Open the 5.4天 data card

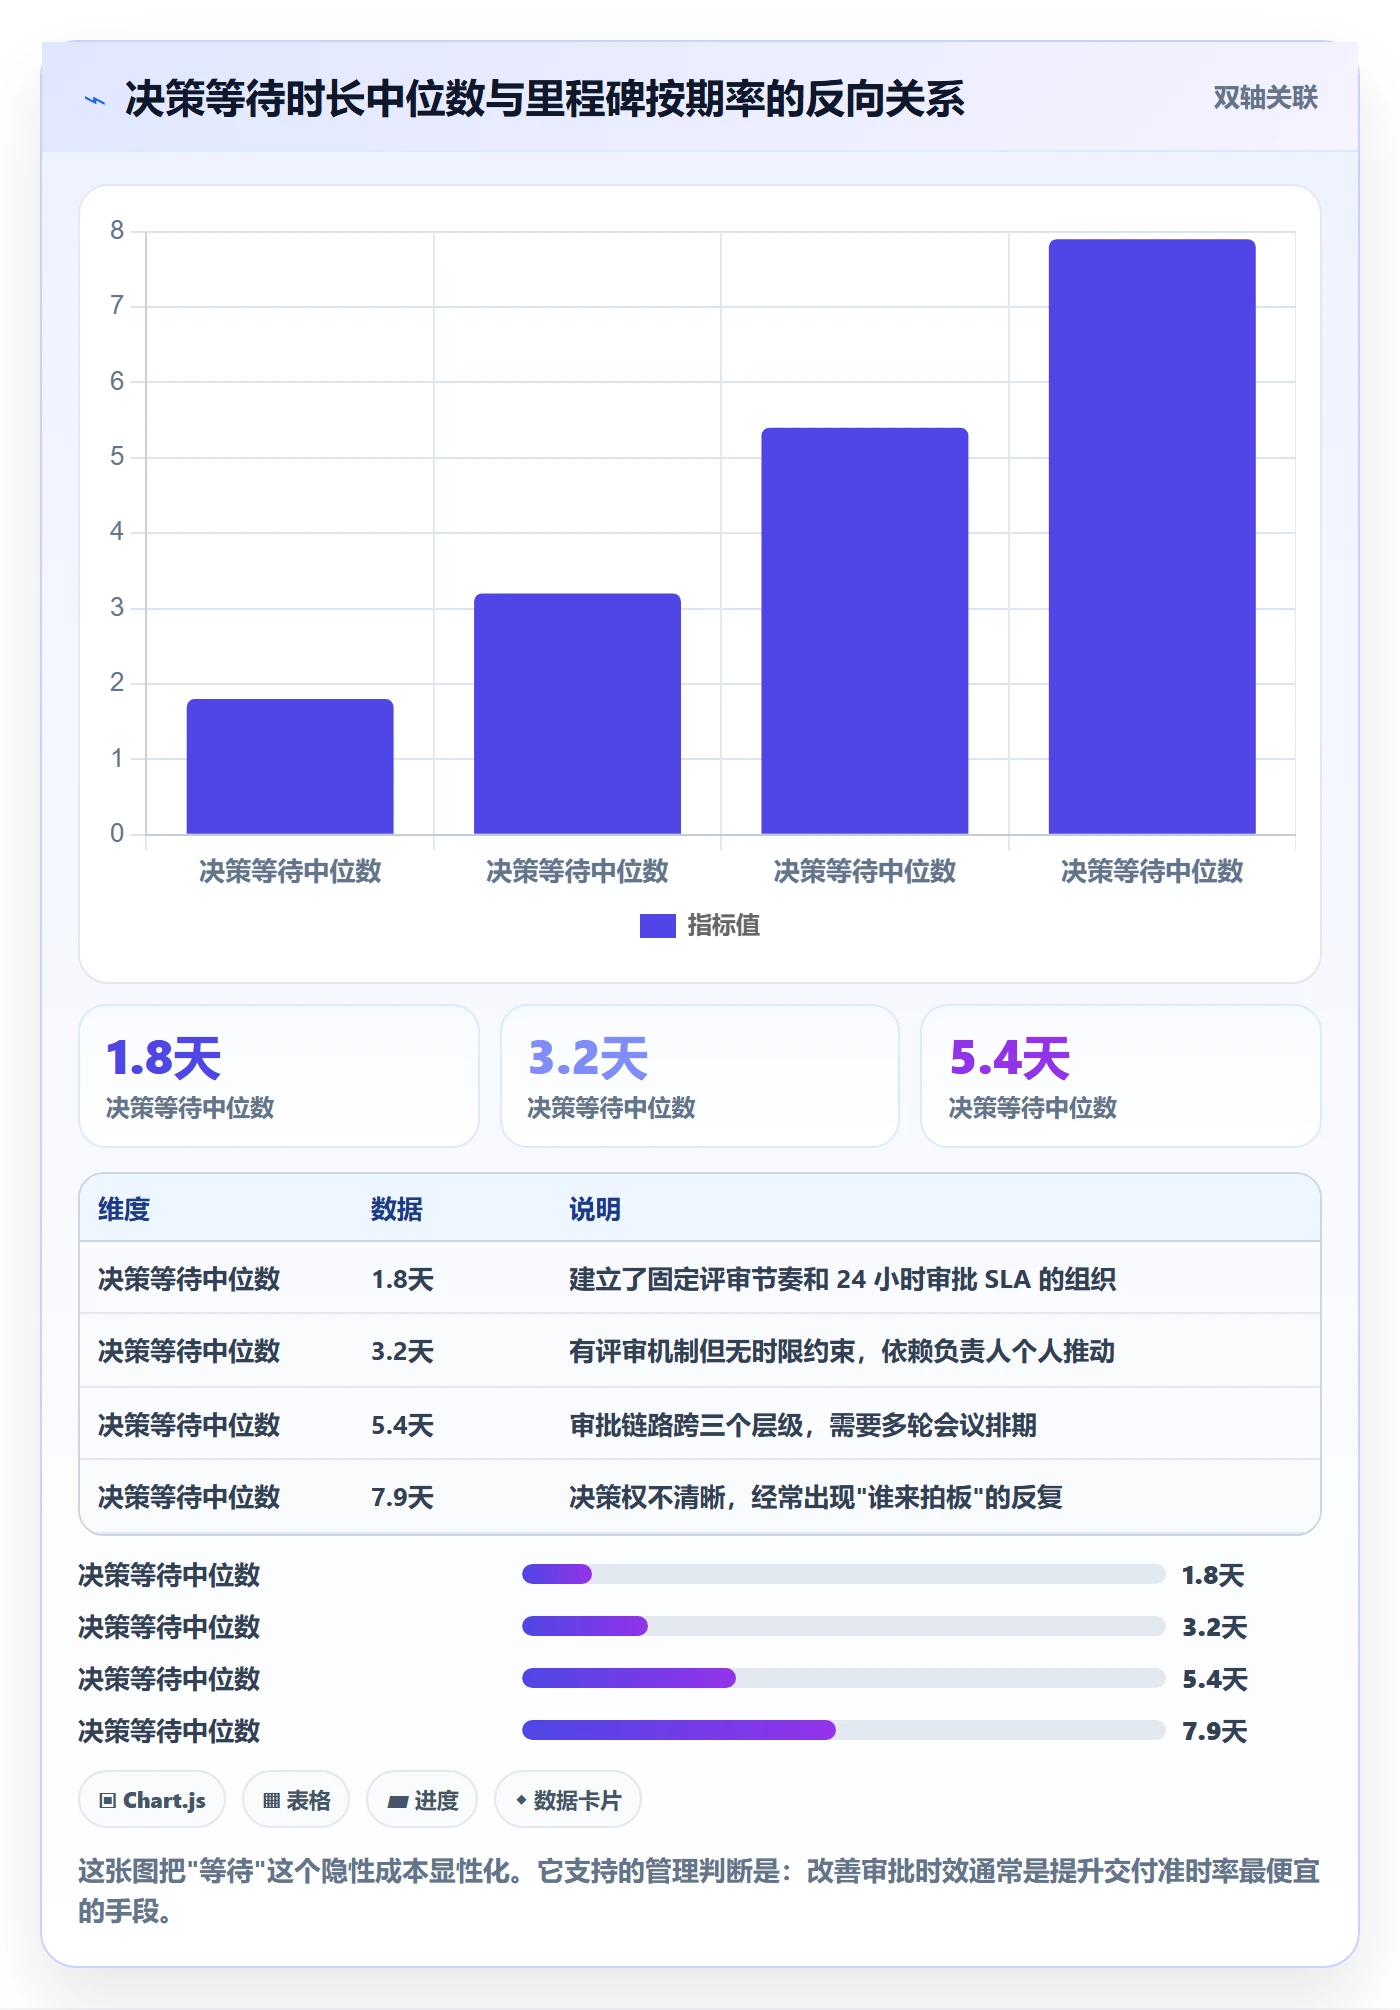tap(1120, 1076)
